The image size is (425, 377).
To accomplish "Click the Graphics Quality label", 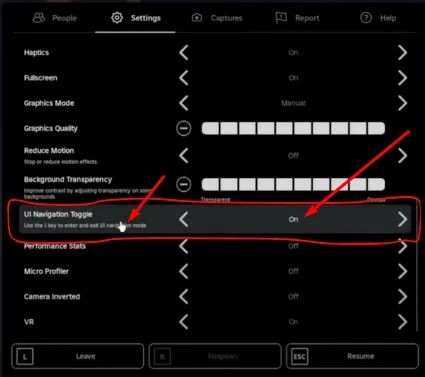I will (x=51, y=128).
